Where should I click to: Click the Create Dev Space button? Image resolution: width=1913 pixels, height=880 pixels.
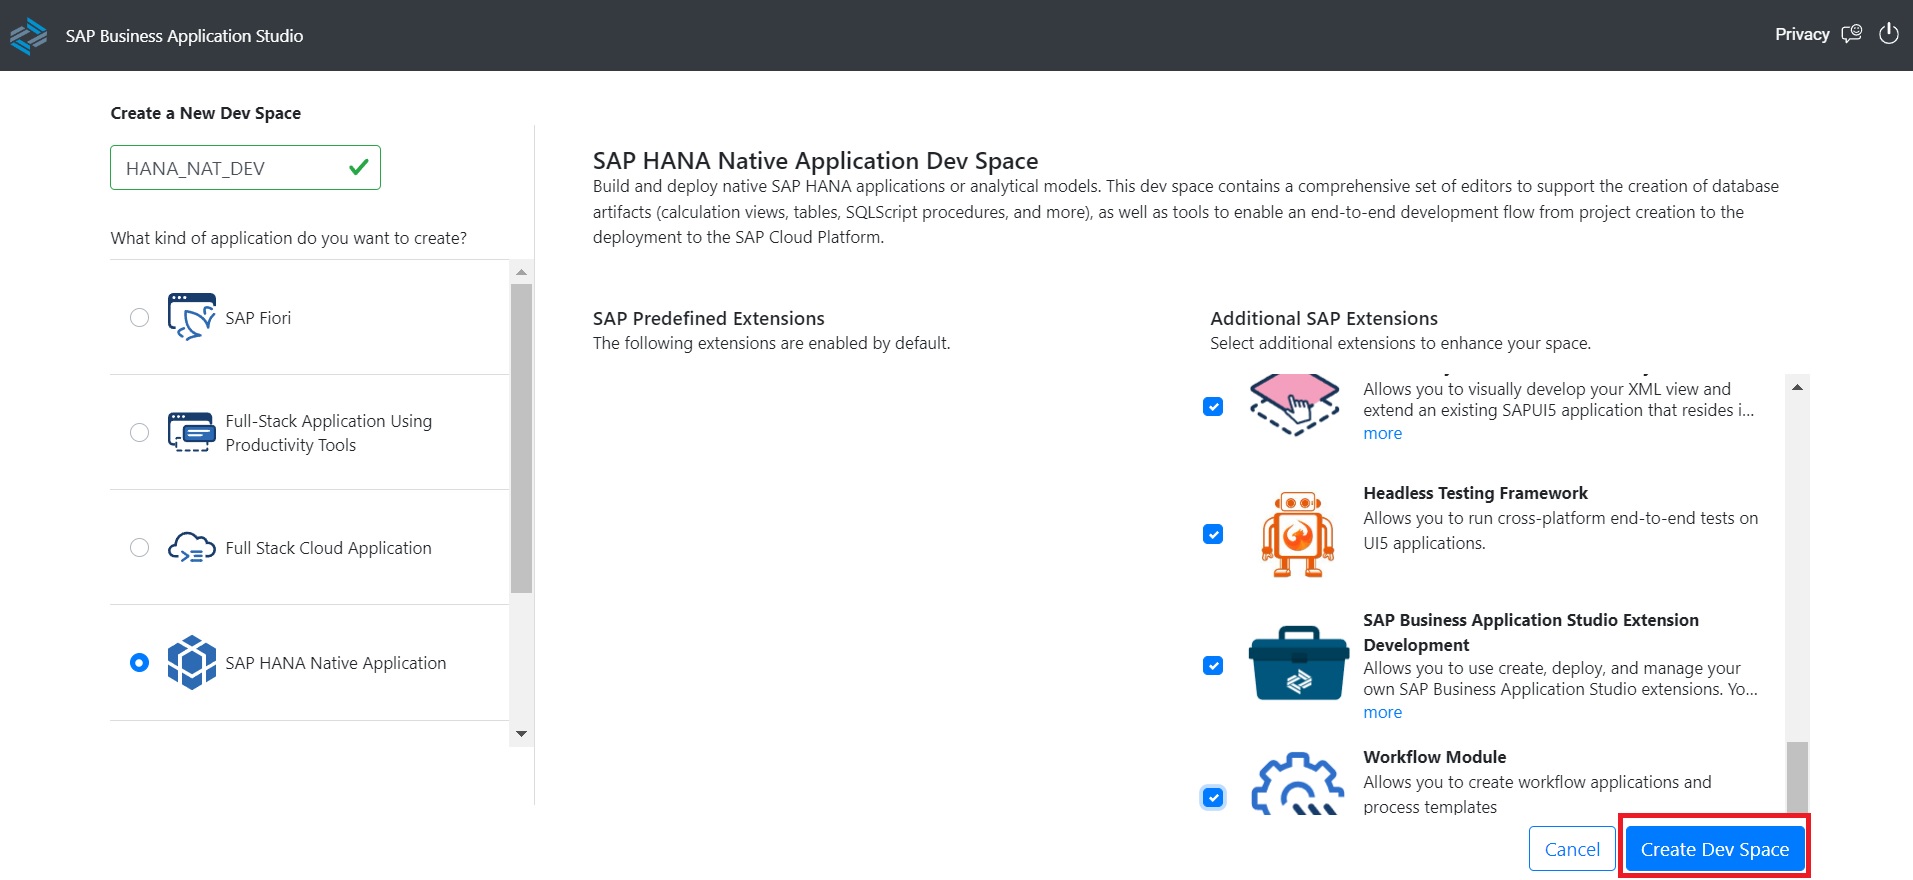[x=1714, y=849]
